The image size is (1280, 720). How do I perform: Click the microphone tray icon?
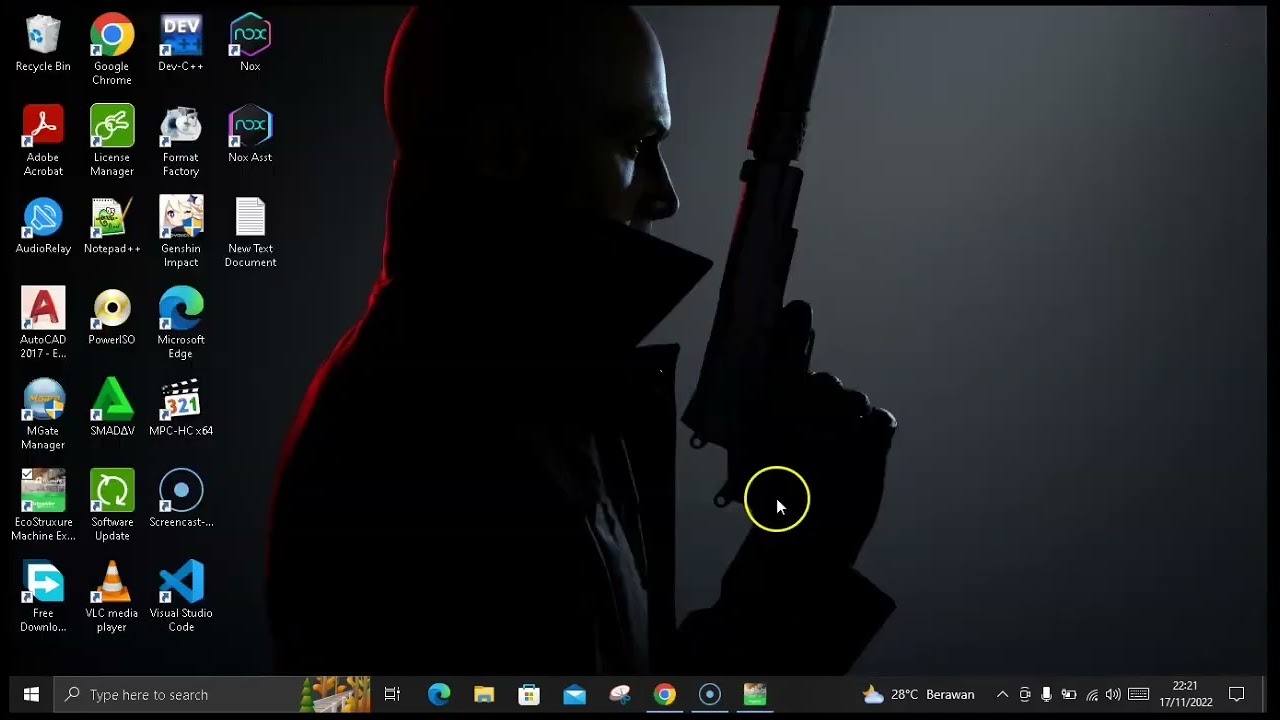[x=1046, y=694]
